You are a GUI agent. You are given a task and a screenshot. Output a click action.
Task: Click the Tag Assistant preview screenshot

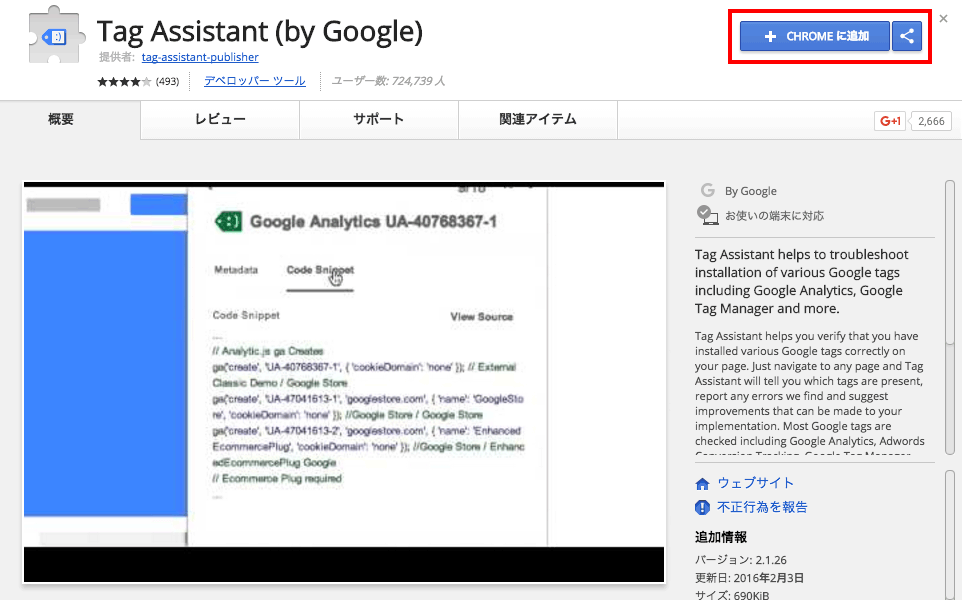tap(344, 382)
